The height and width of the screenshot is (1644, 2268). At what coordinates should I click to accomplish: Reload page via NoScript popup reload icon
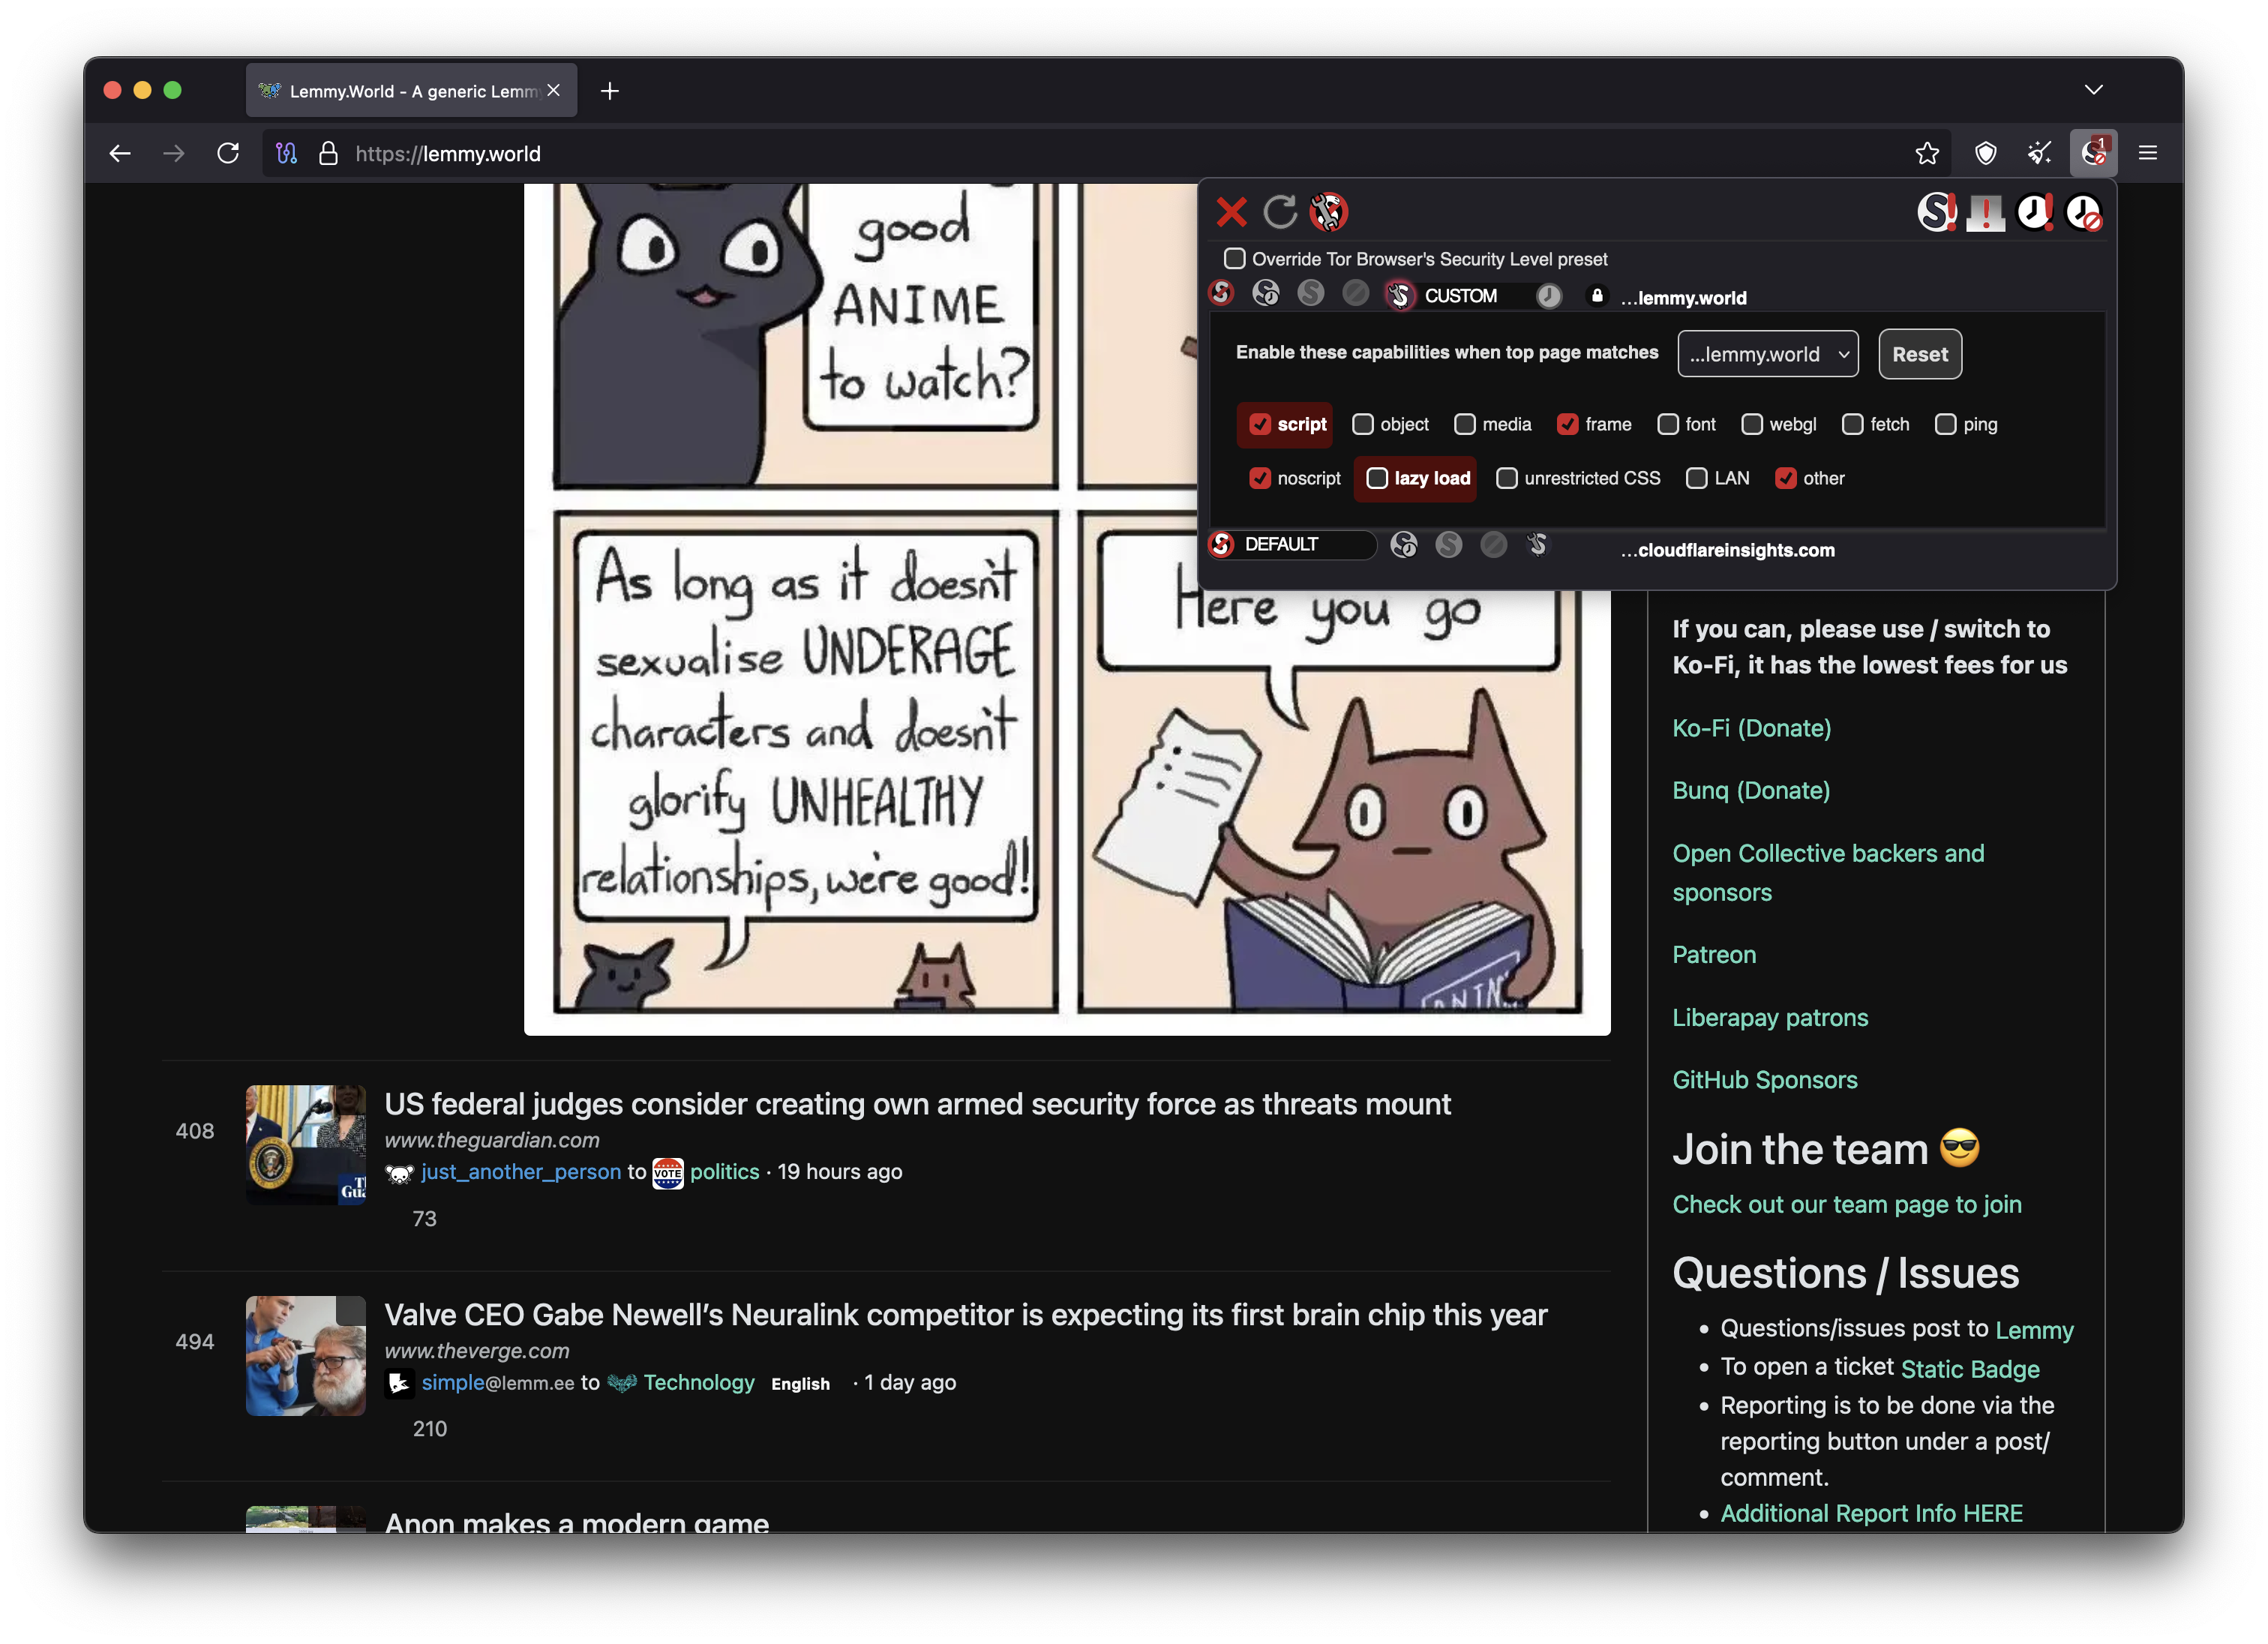pos(1280,212)
